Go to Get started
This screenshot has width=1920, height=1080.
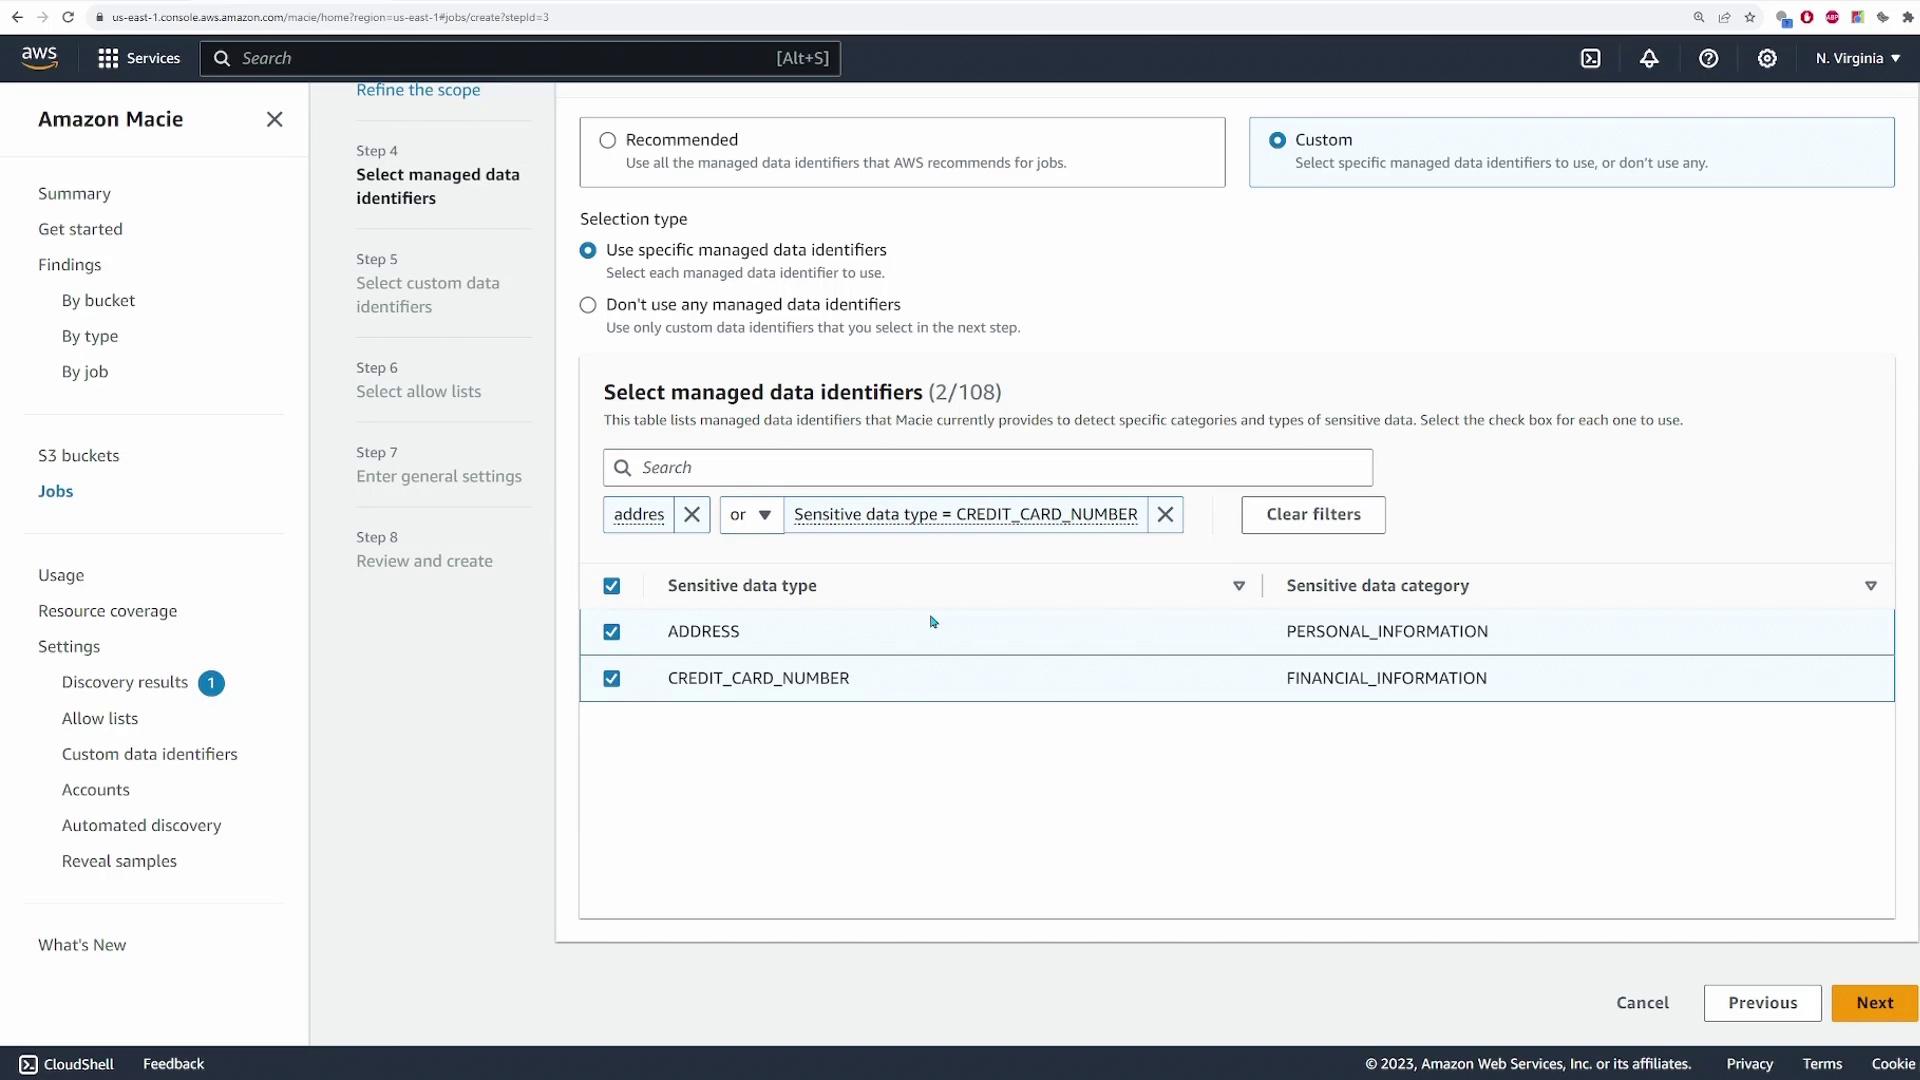pos(80,229)
